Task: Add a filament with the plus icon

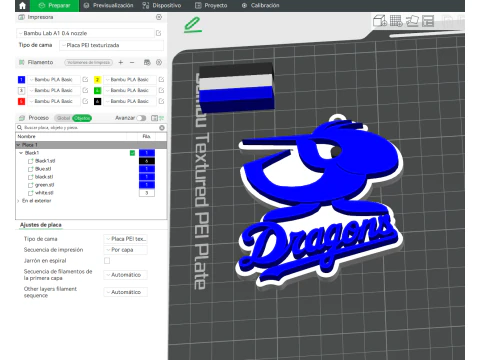Action: tap(121, 62)
